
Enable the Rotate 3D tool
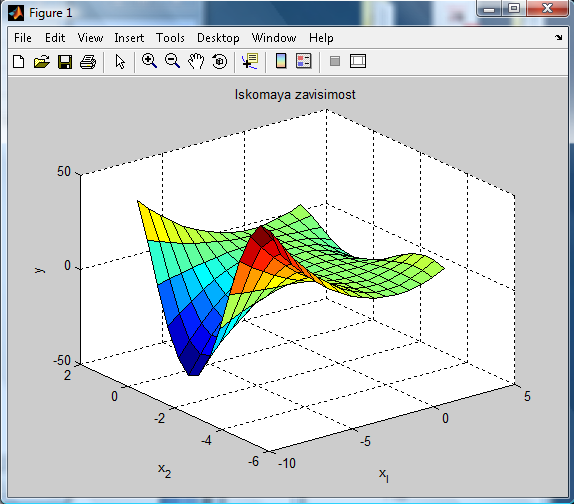coord(220,61)
